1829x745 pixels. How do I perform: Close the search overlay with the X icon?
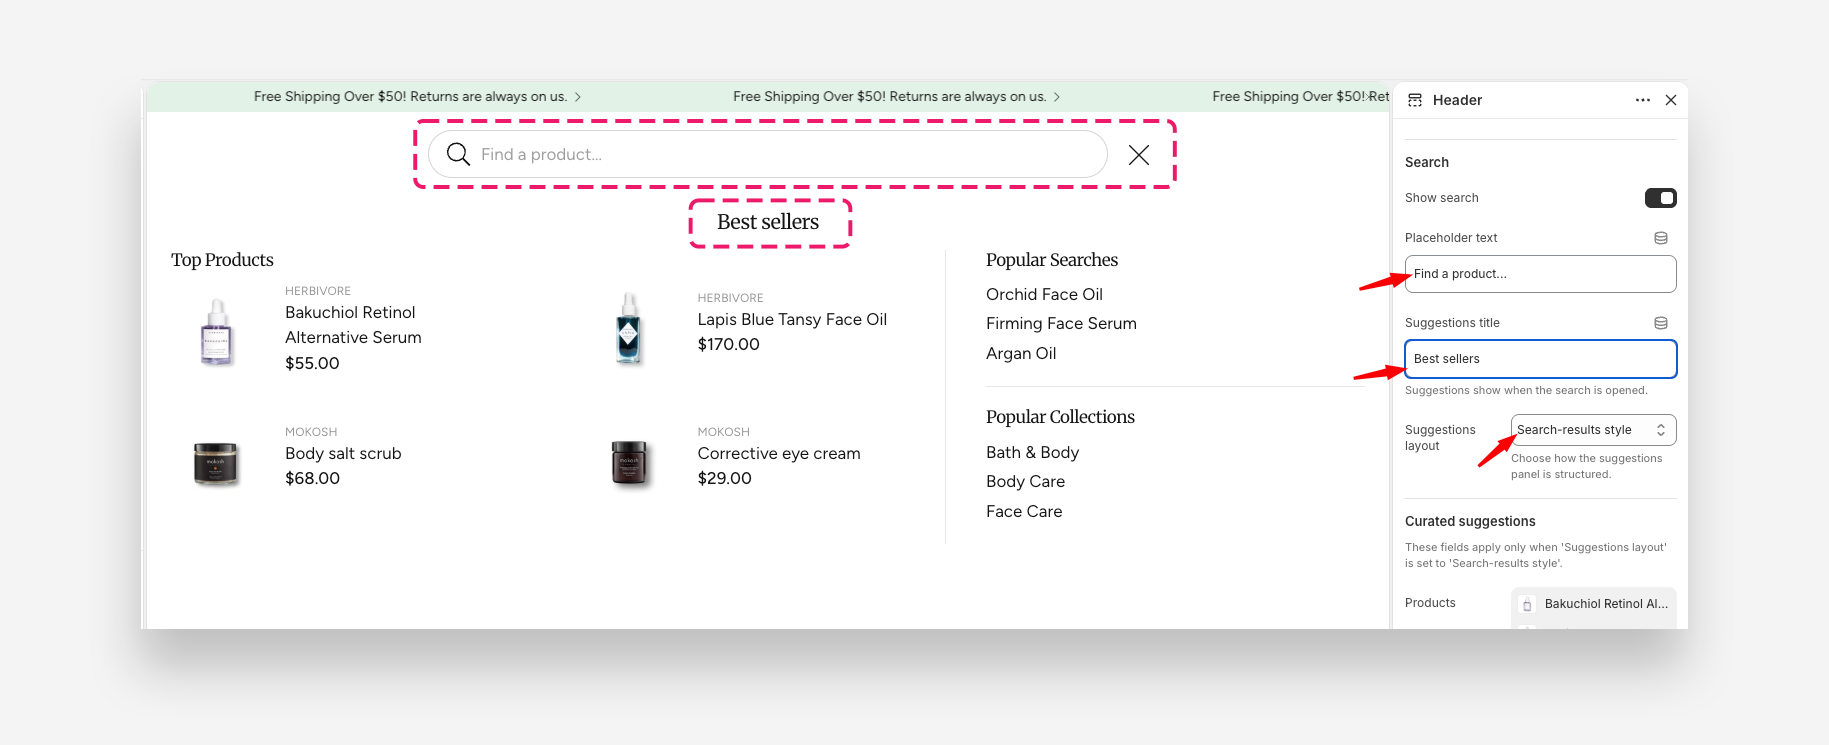pyautogui.click(x=1139, y=154)
